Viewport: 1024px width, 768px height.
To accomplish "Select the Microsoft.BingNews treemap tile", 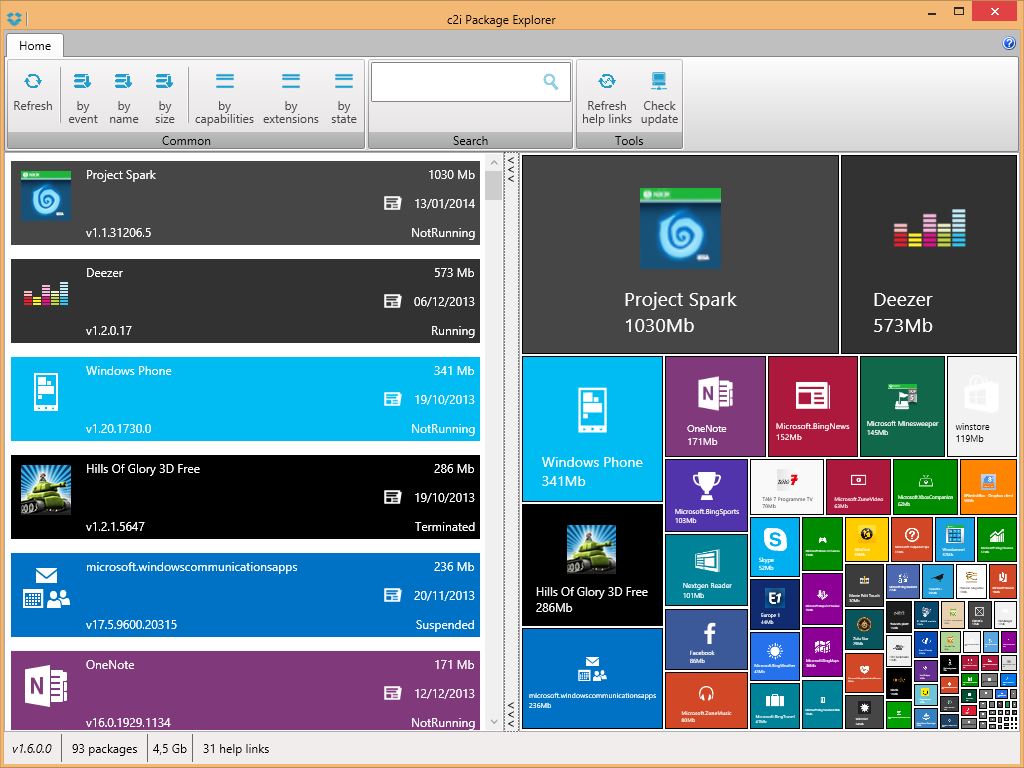I will tap(812, 406).
